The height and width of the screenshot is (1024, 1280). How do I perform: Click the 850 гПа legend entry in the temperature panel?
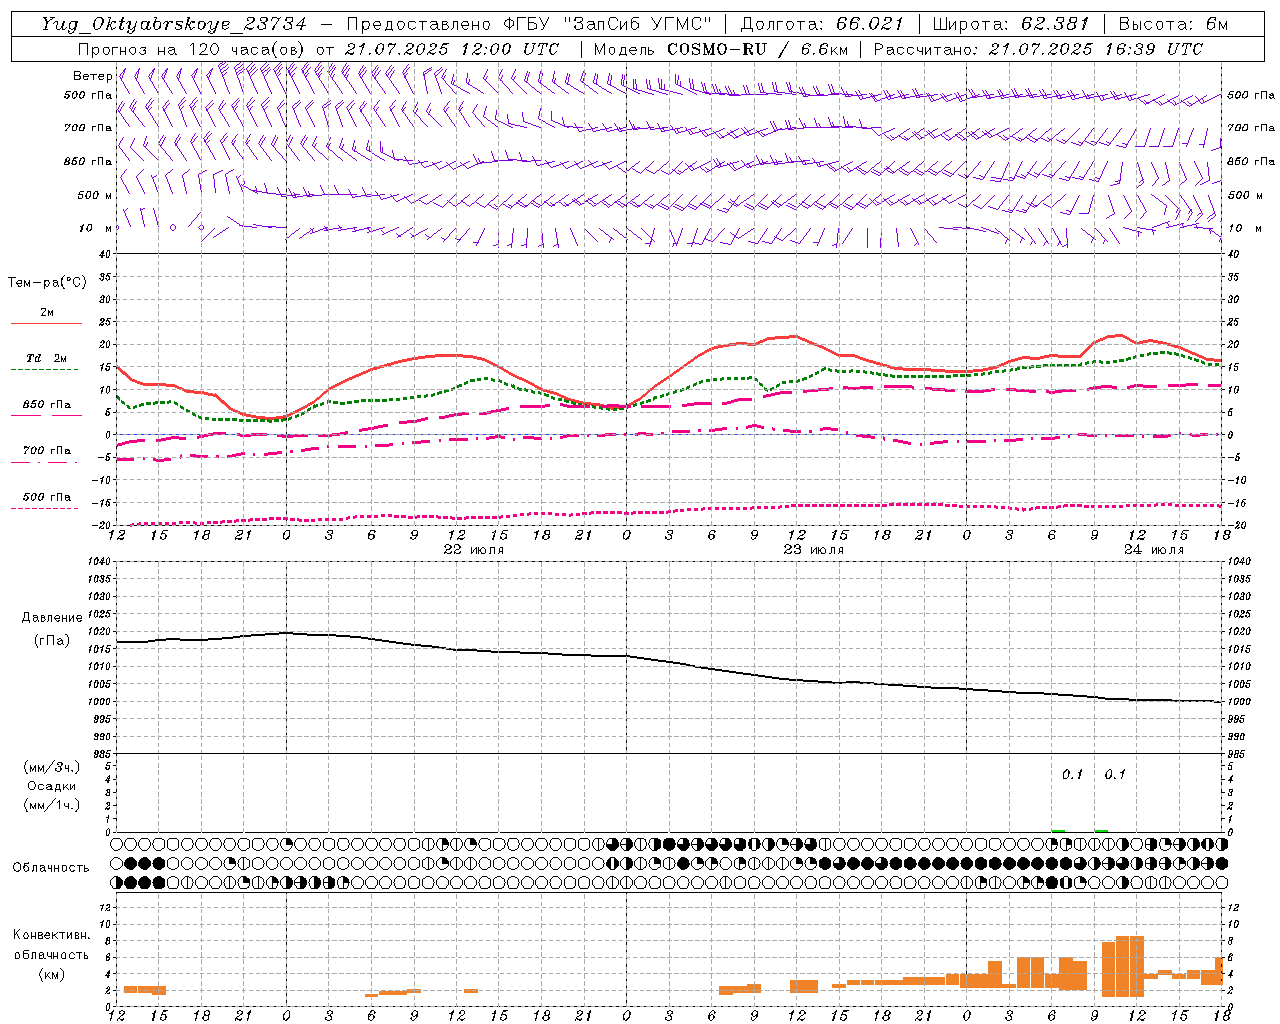(46, 405)
